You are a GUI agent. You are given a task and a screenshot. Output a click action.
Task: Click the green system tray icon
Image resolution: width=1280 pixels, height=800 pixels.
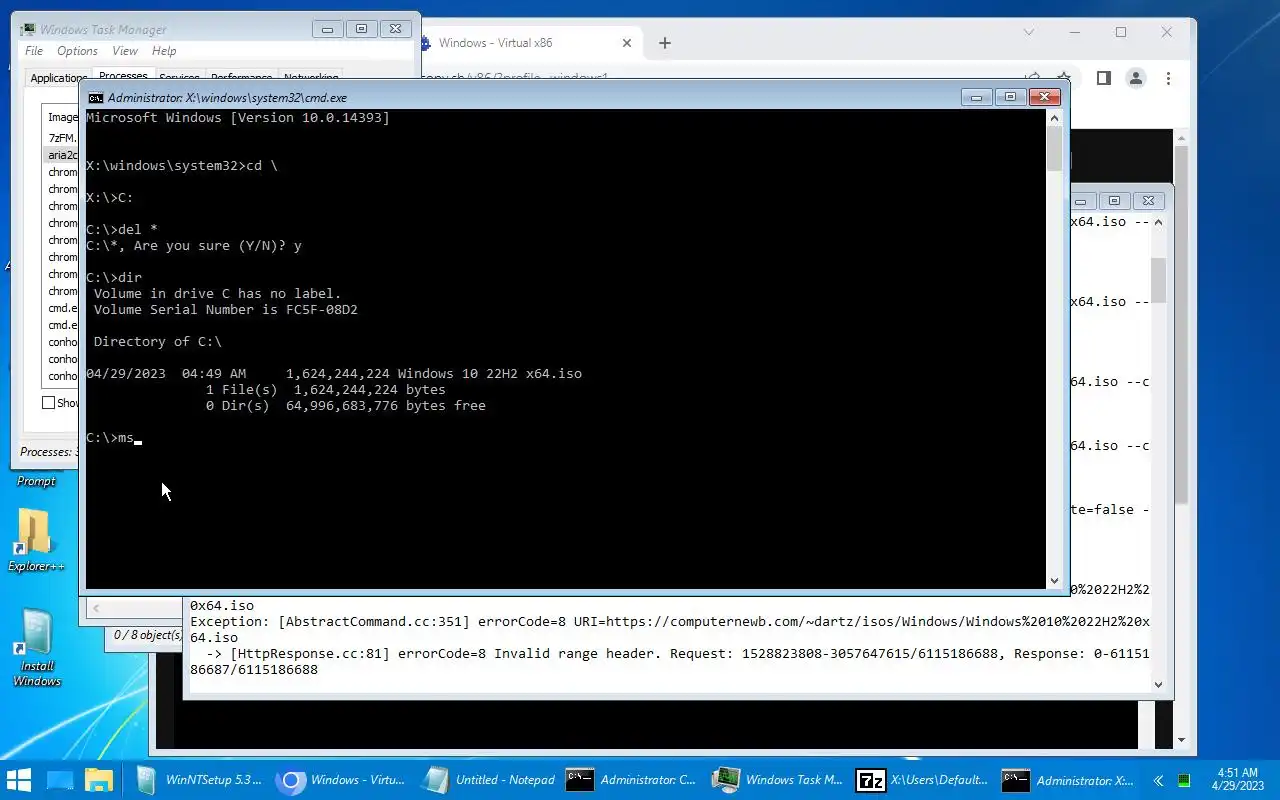click(1184, 780)
